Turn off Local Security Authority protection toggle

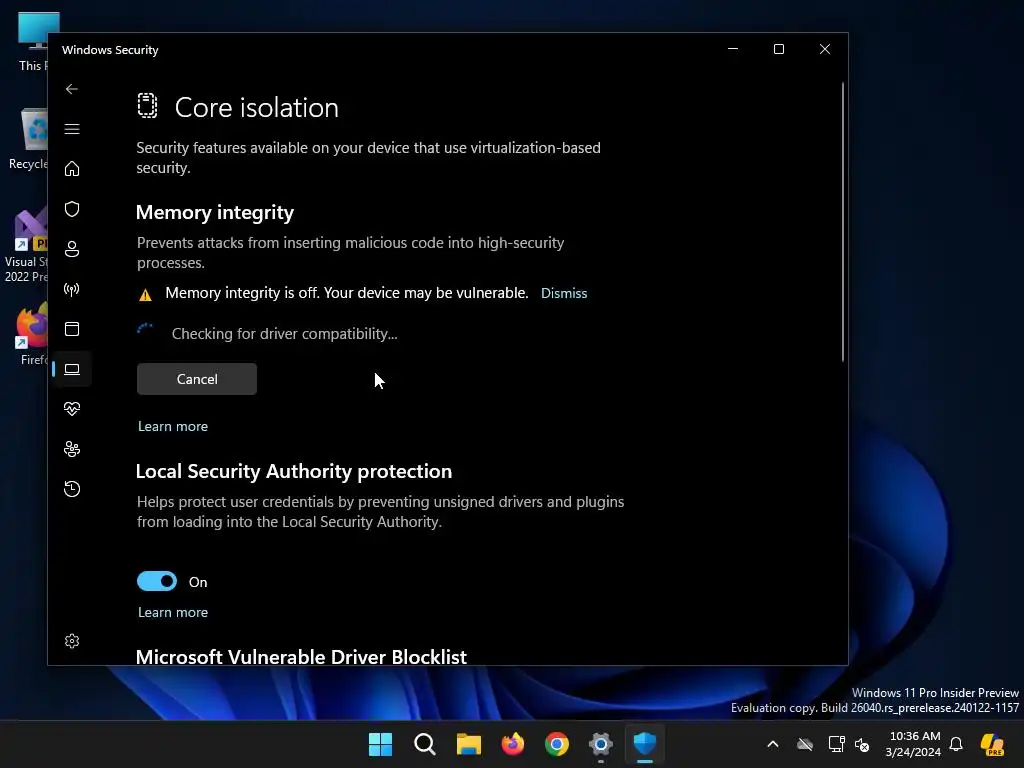coord(157,581)
